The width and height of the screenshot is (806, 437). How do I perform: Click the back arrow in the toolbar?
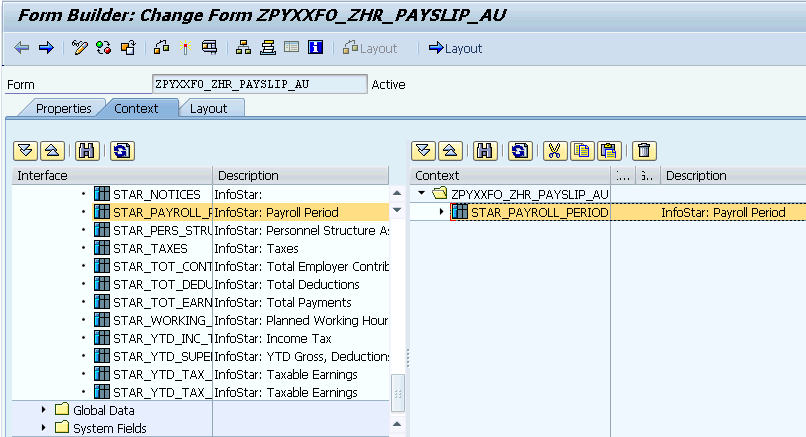21,48
